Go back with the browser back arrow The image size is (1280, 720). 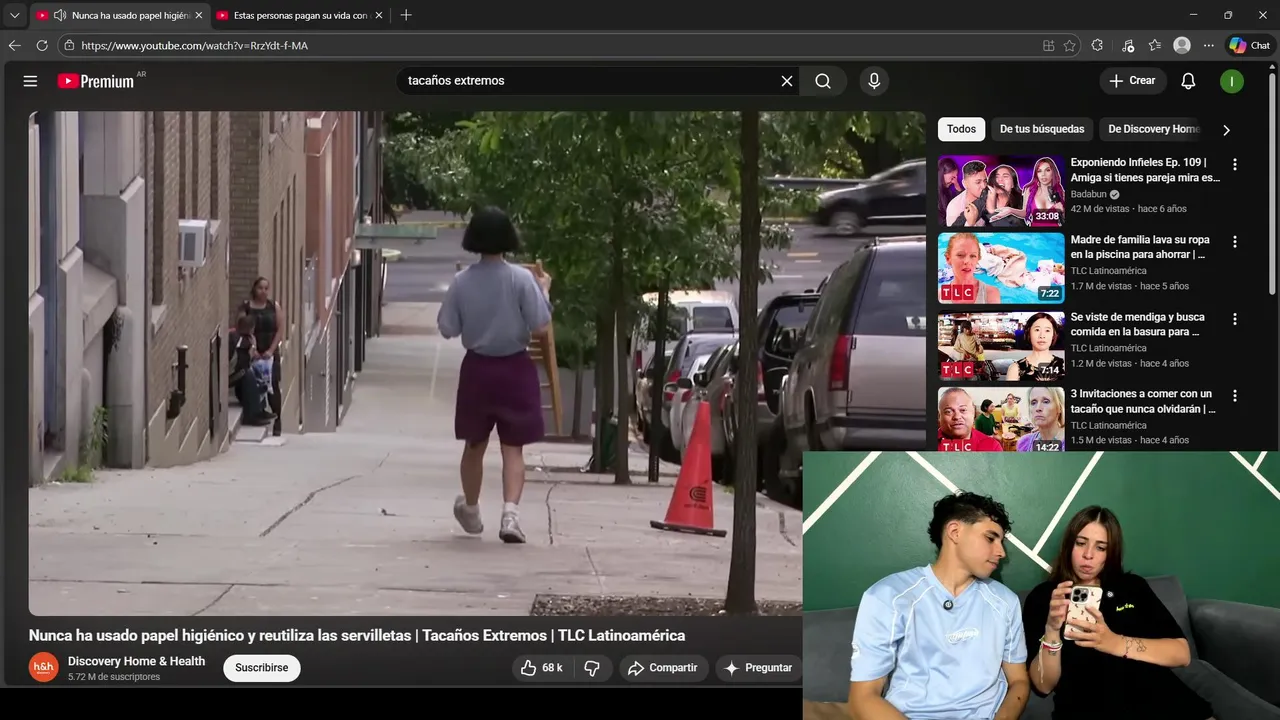click(x=14, y=45)
